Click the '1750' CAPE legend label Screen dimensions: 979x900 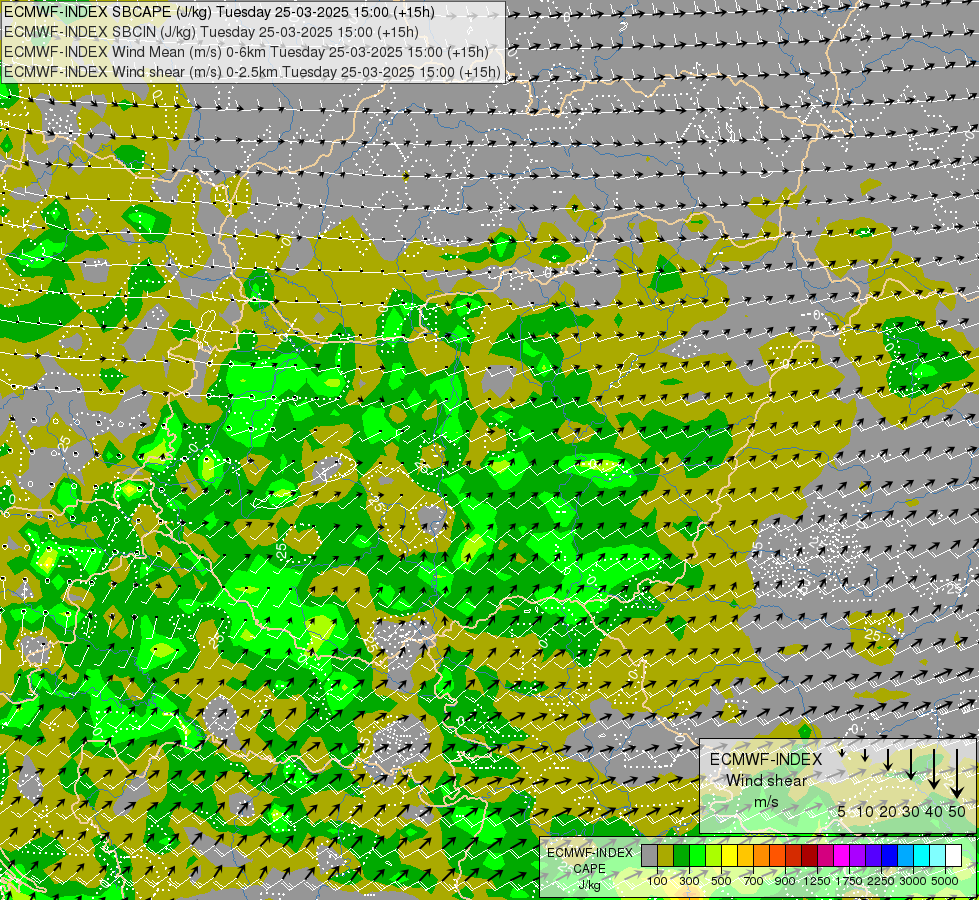tap(849, 882)
